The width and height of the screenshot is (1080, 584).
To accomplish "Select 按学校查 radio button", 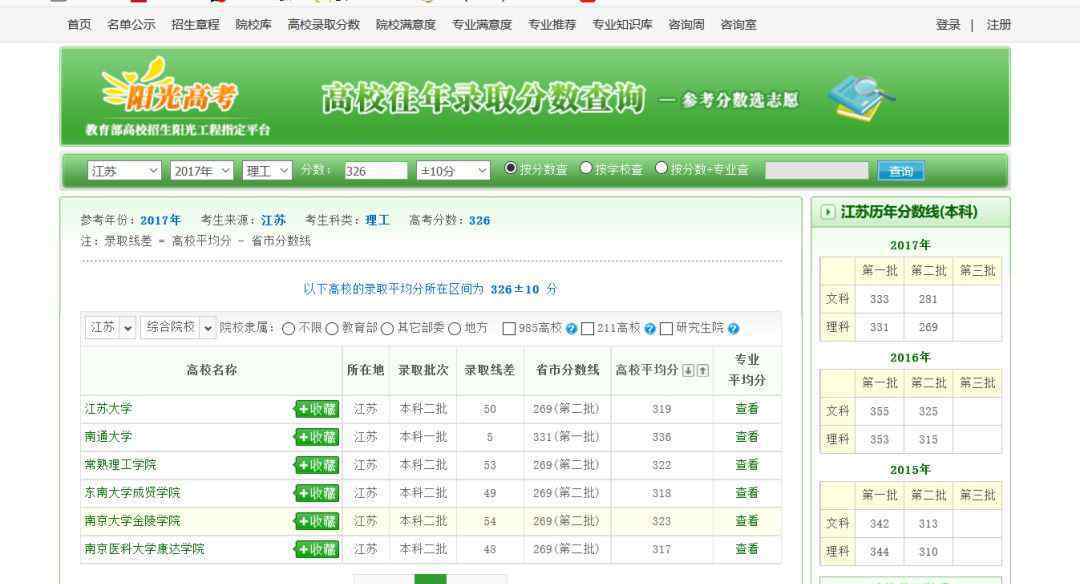I will pyautogui.click(x=586, y=168).
